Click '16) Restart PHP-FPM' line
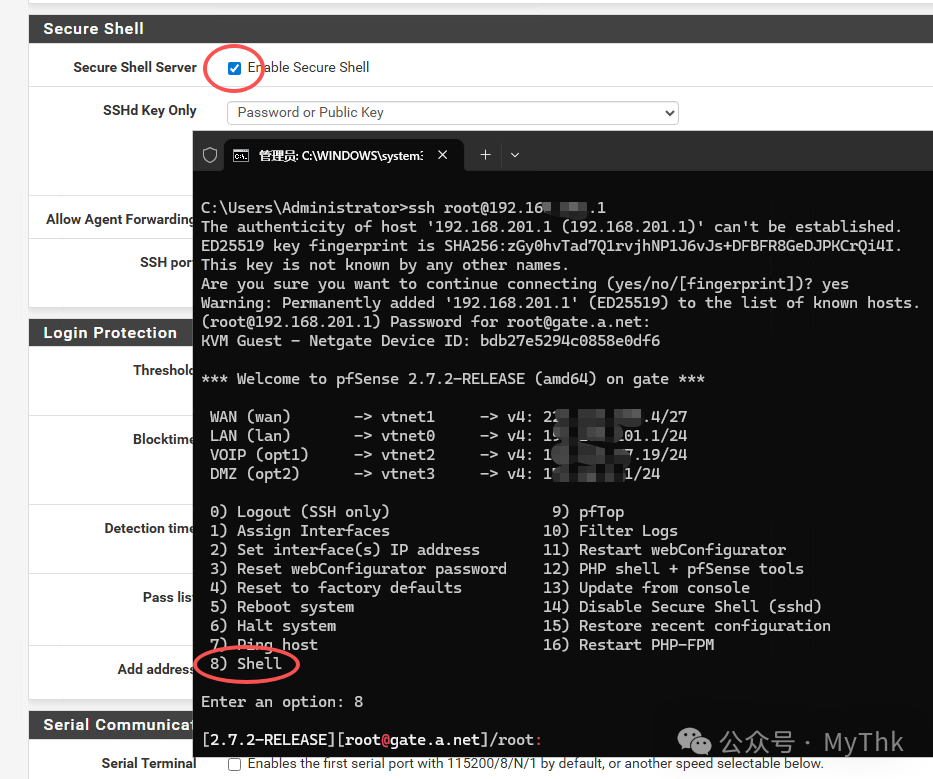Screen dimensions: 933x779 coord(628,645)
